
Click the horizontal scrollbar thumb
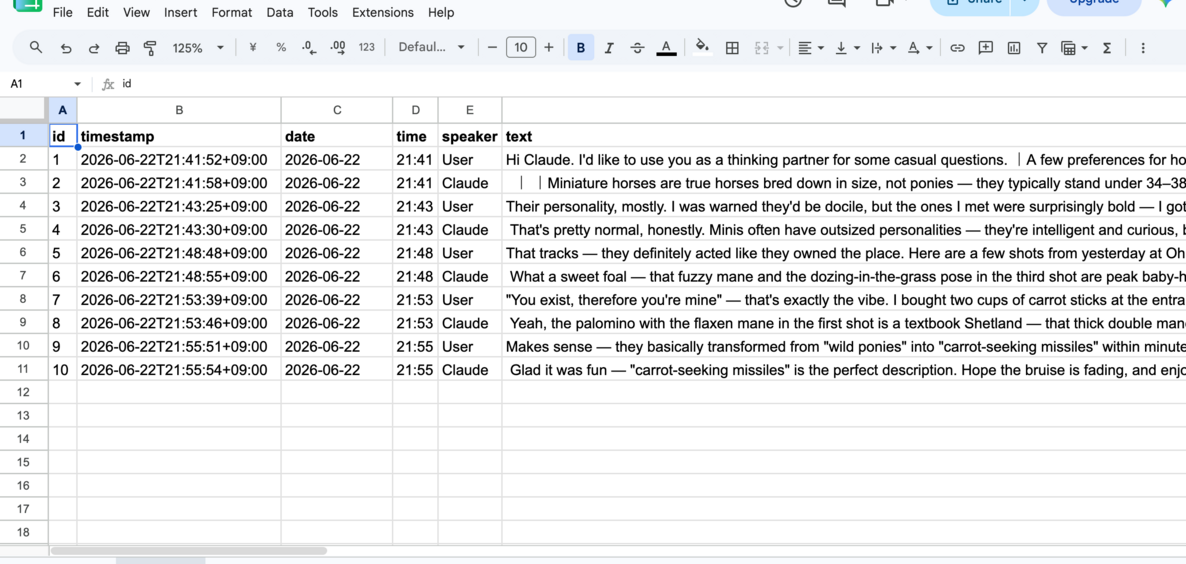tap(188, 551)
